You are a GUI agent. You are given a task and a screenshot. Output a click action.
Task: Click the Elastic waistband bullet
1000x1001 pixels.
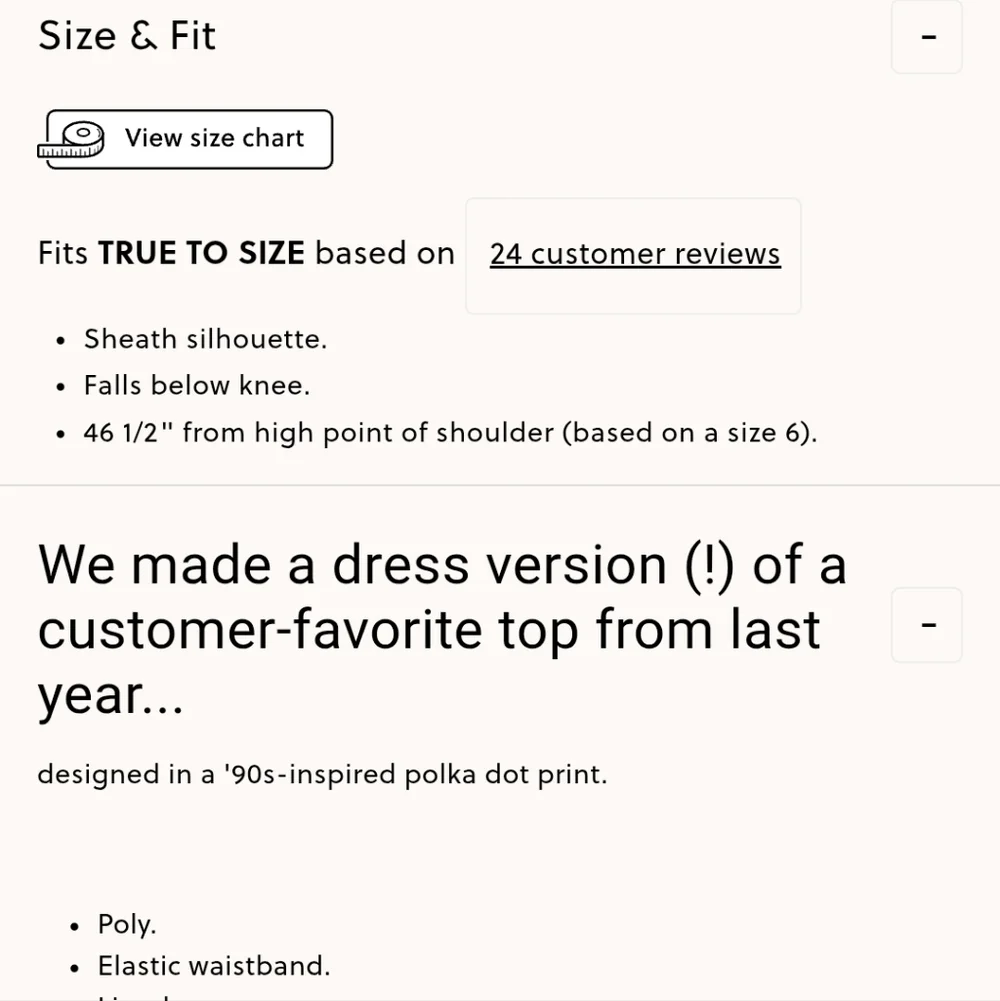click(x=214, y=965)
